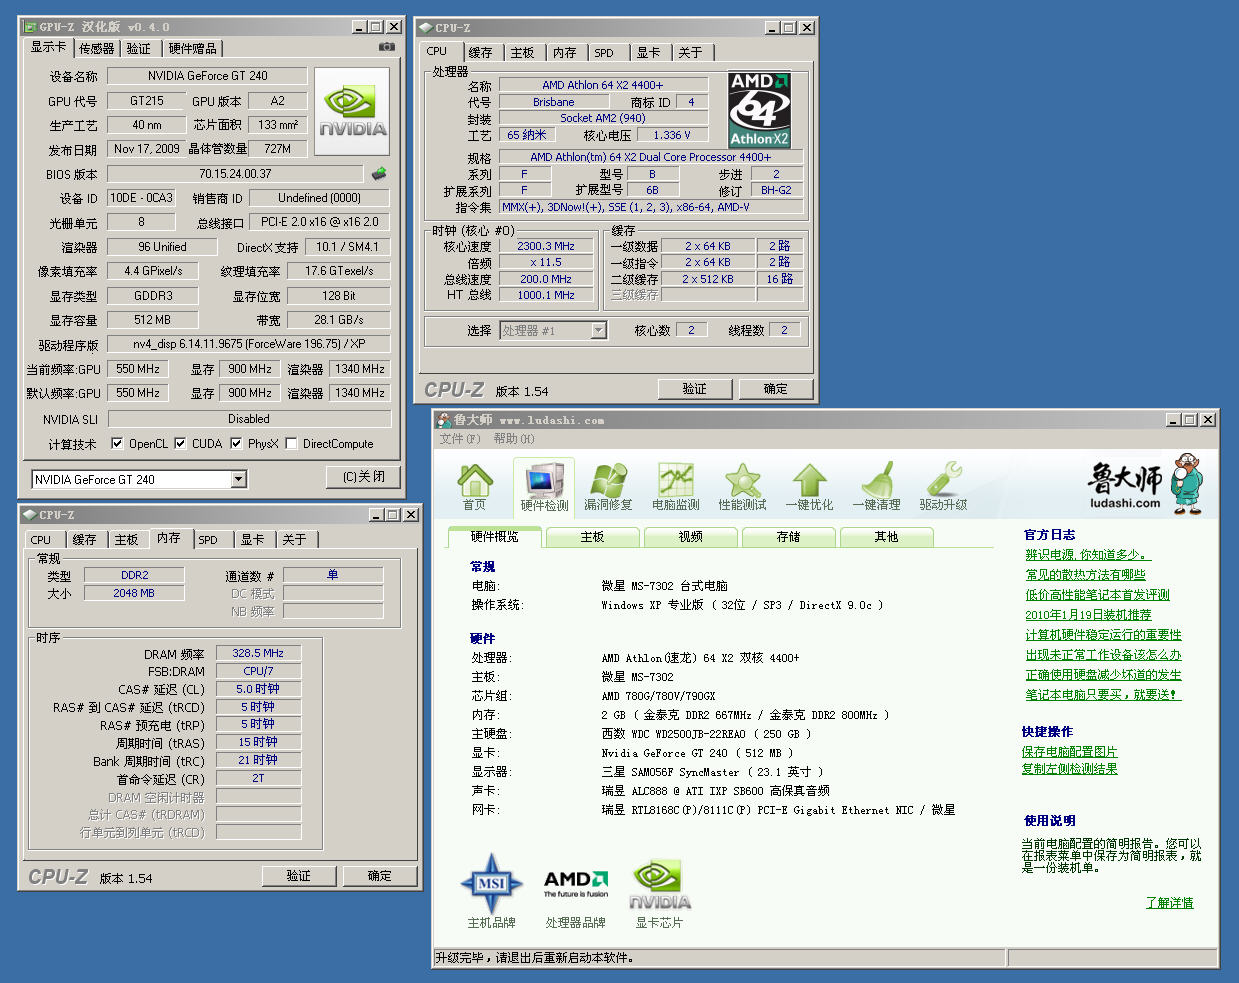This screenshot has width=1239, height=983.
Task: Switch to 验证 tab in GPU-Z
Action: click(x=139, y=49)
